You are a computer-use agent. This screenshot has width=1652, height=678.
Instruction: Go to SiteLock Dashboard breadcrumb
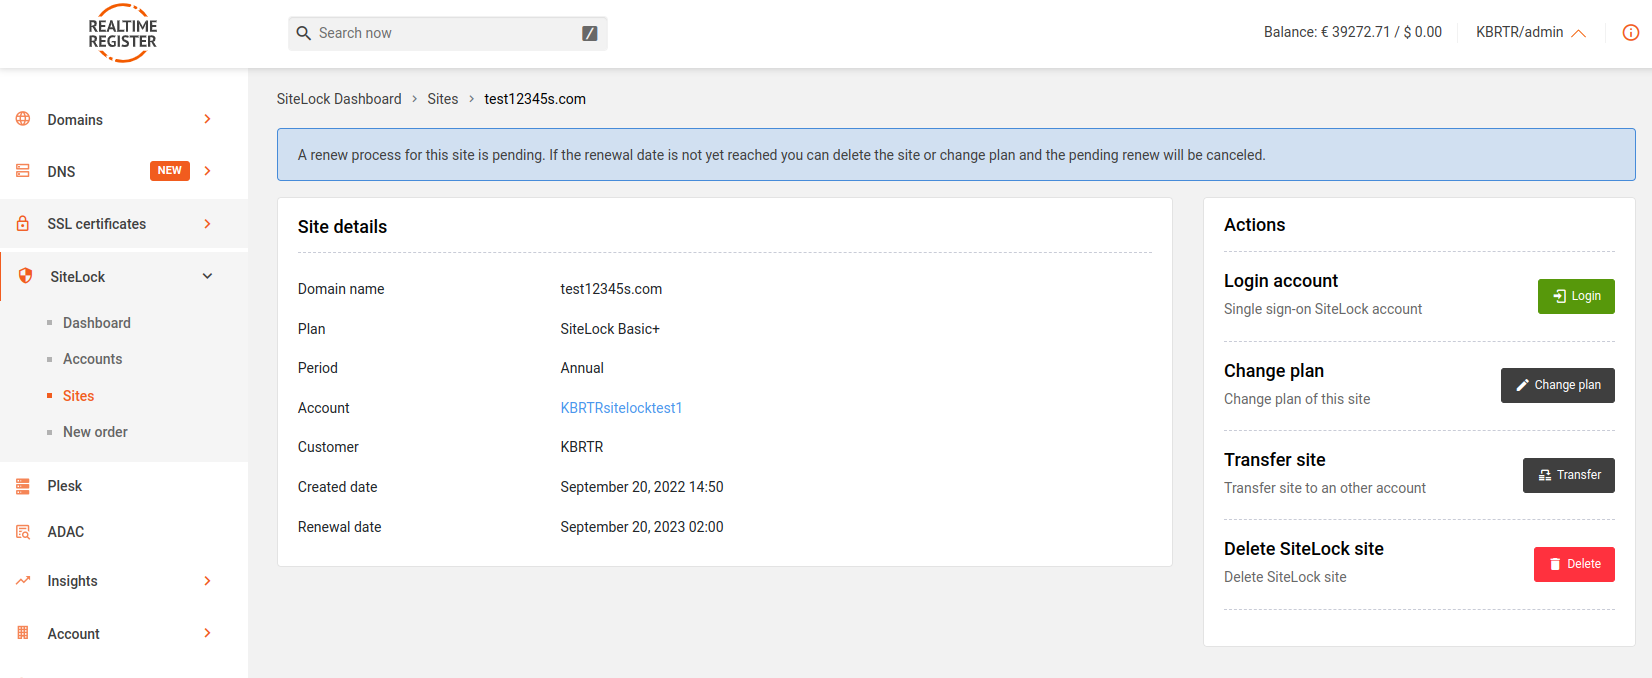coord(339,99)
